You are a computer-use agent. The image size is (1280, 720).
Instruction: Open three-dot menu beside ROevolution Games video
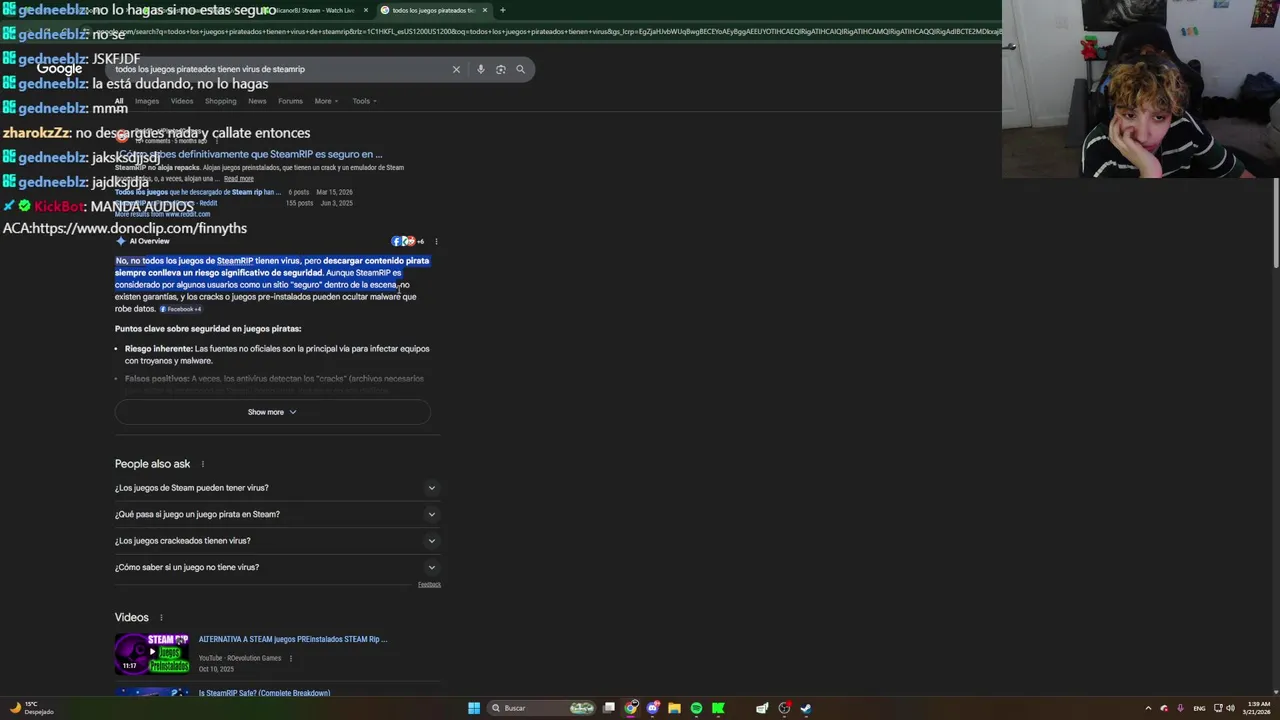(291, 658)
